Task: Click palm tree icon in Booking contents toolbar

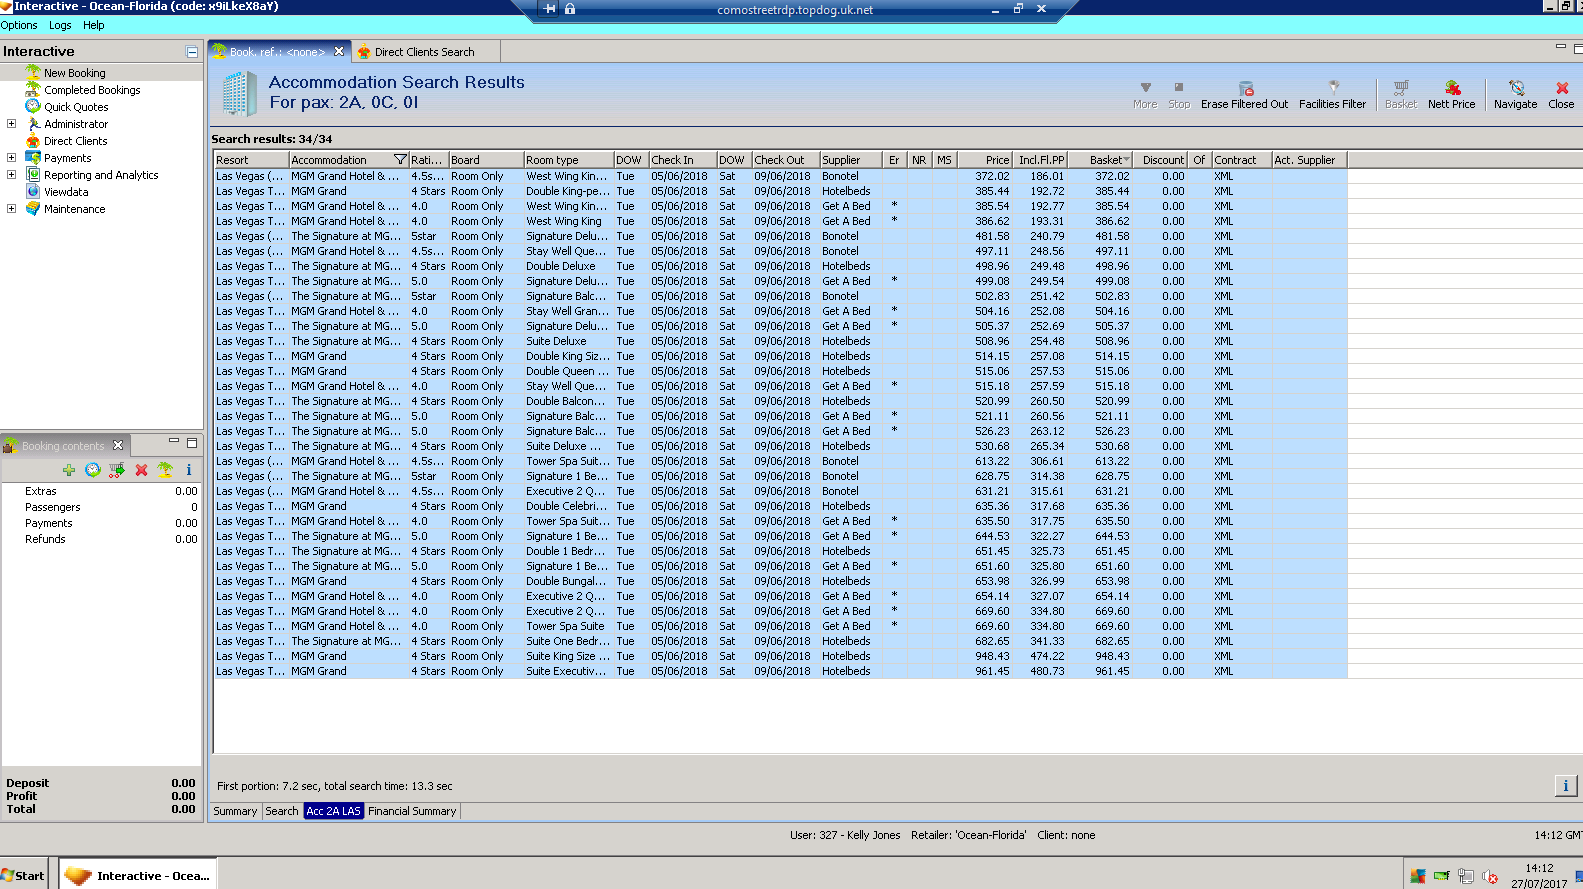Action: (x=165, y=470)
